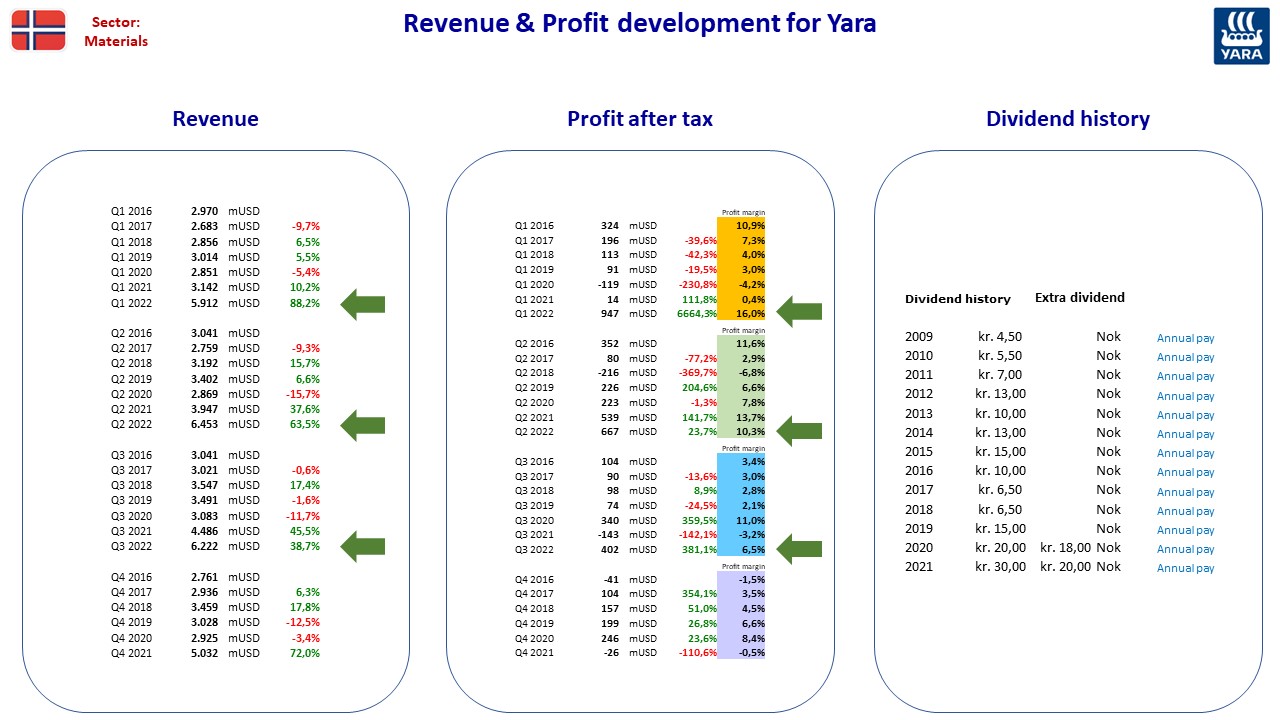Image resolution: width=1280 pixels, height=720 pixels.
Task: Follow the Annual pay link for 2011
Action: 1185,376
